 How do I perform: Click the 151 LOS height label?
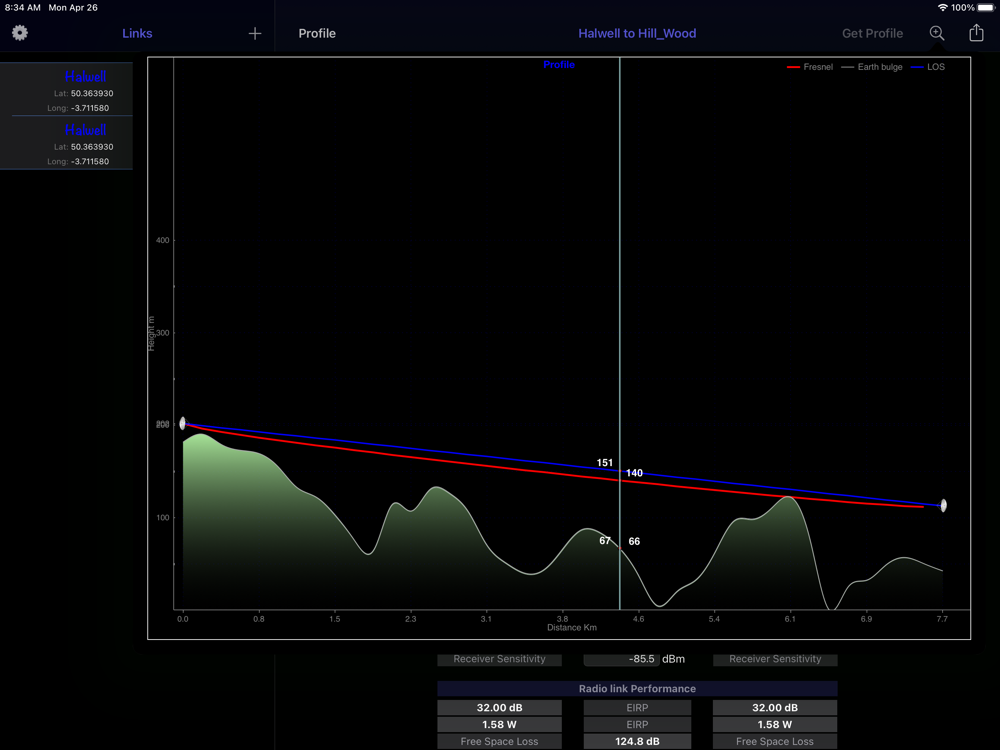point(605,463)
